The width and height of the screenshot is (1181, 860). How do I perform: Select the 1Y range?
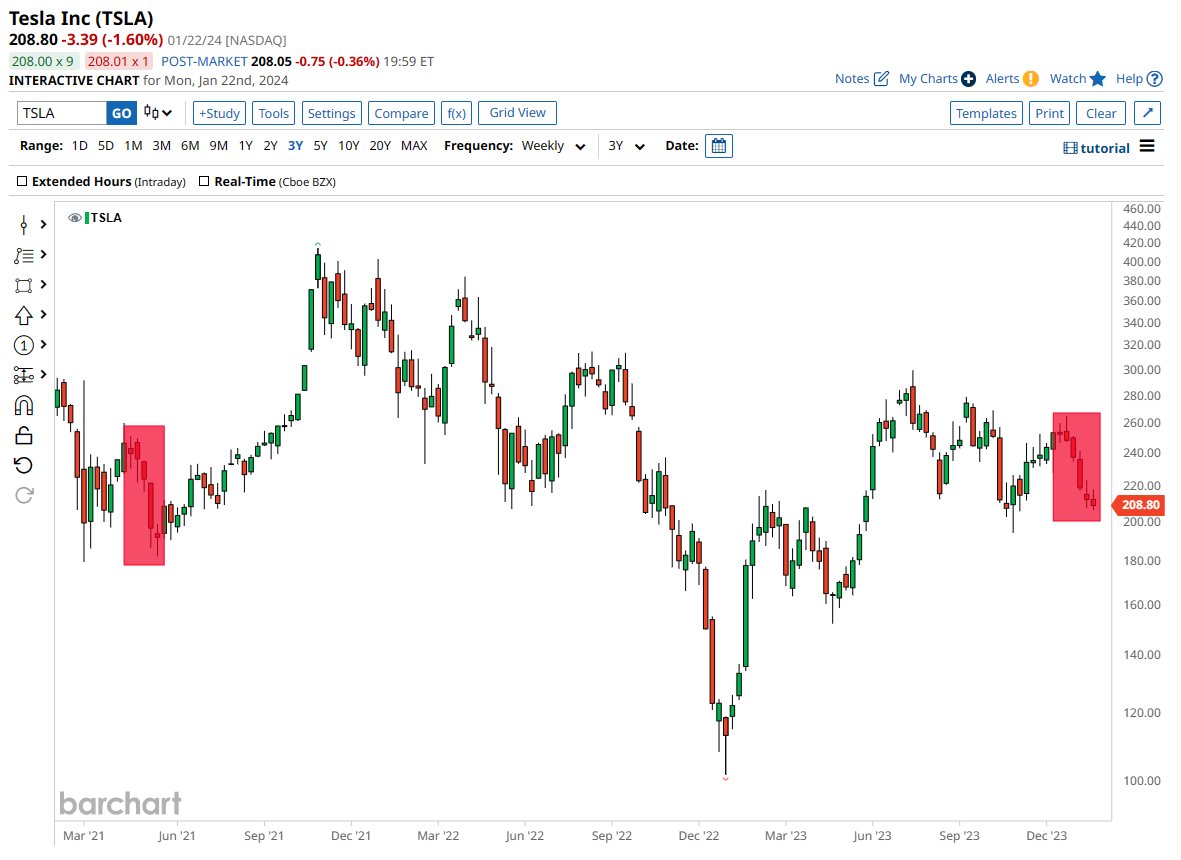(246, 146)
